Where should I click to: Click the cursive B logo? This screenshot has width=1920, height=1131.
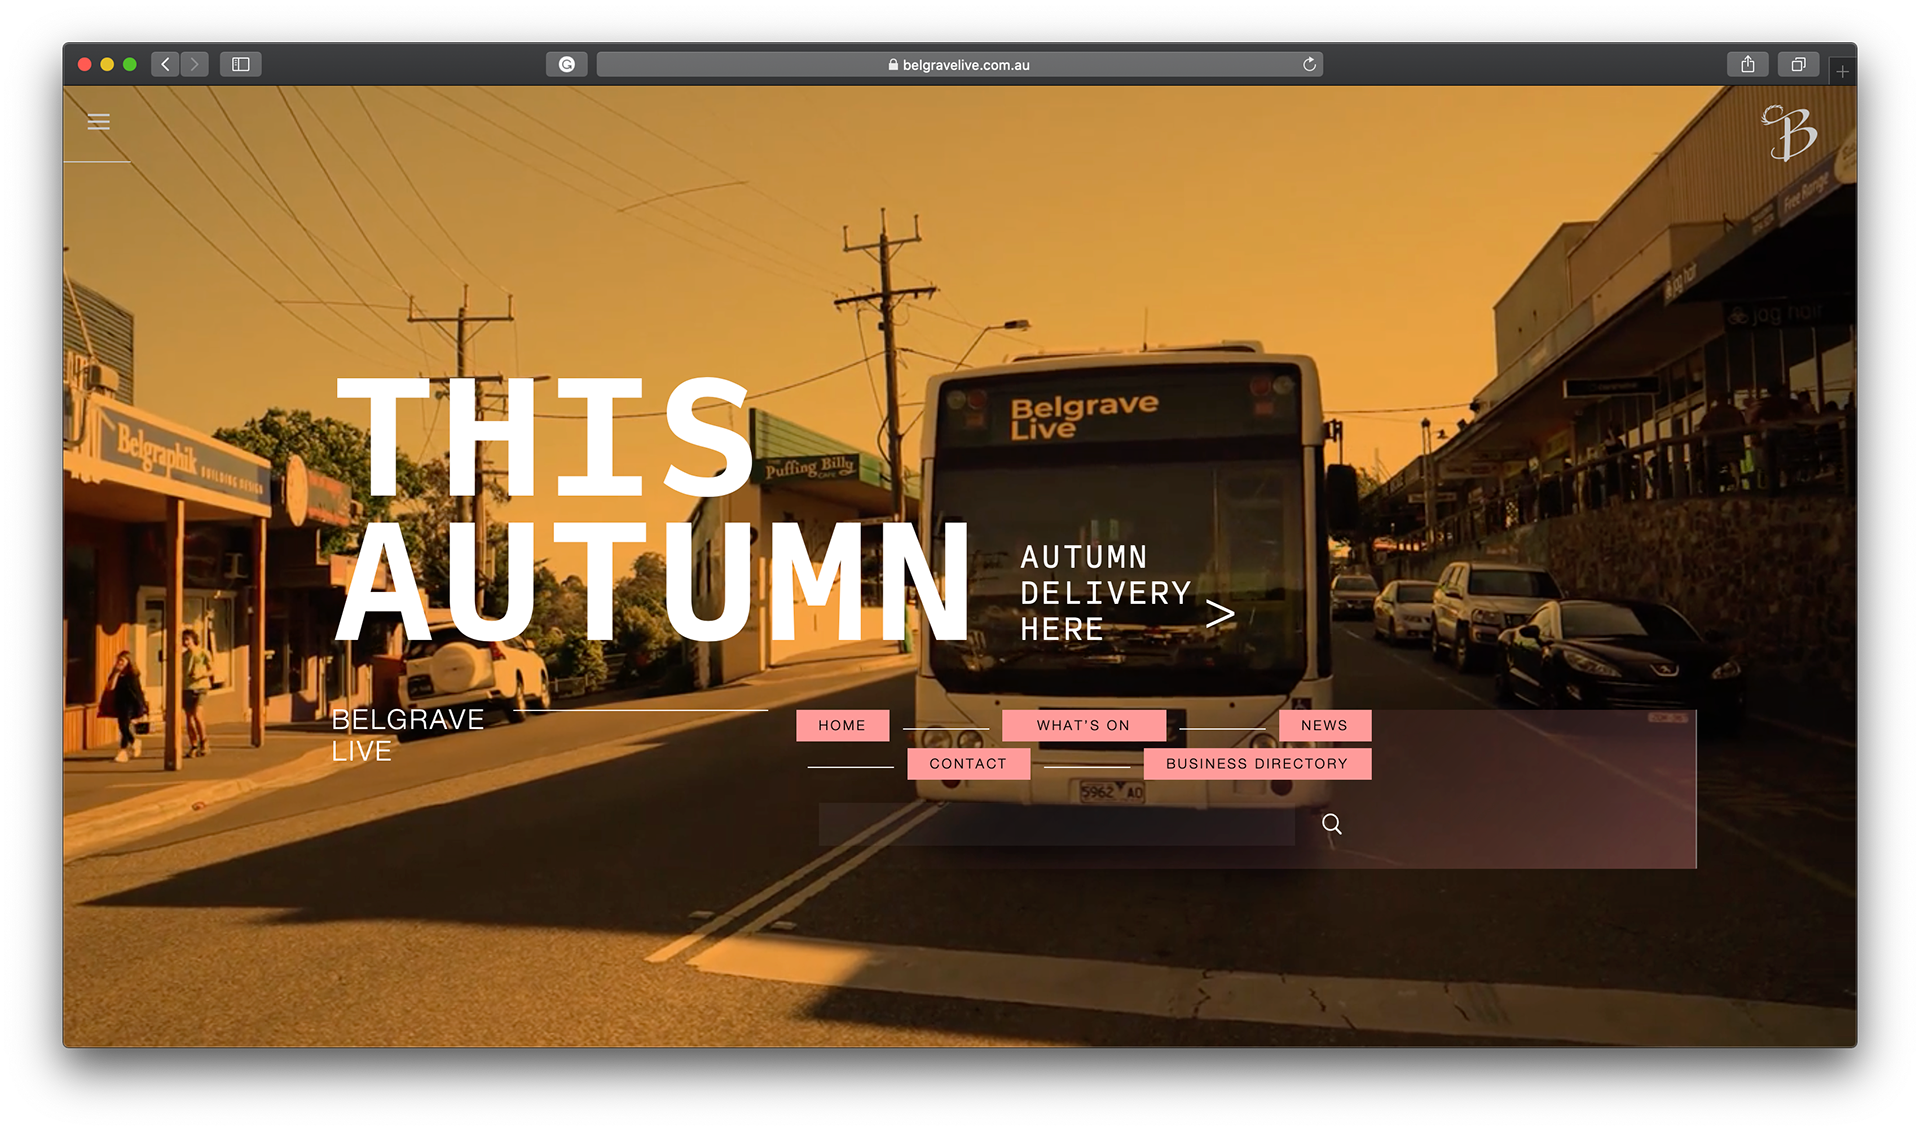(x=1789, y=134)
